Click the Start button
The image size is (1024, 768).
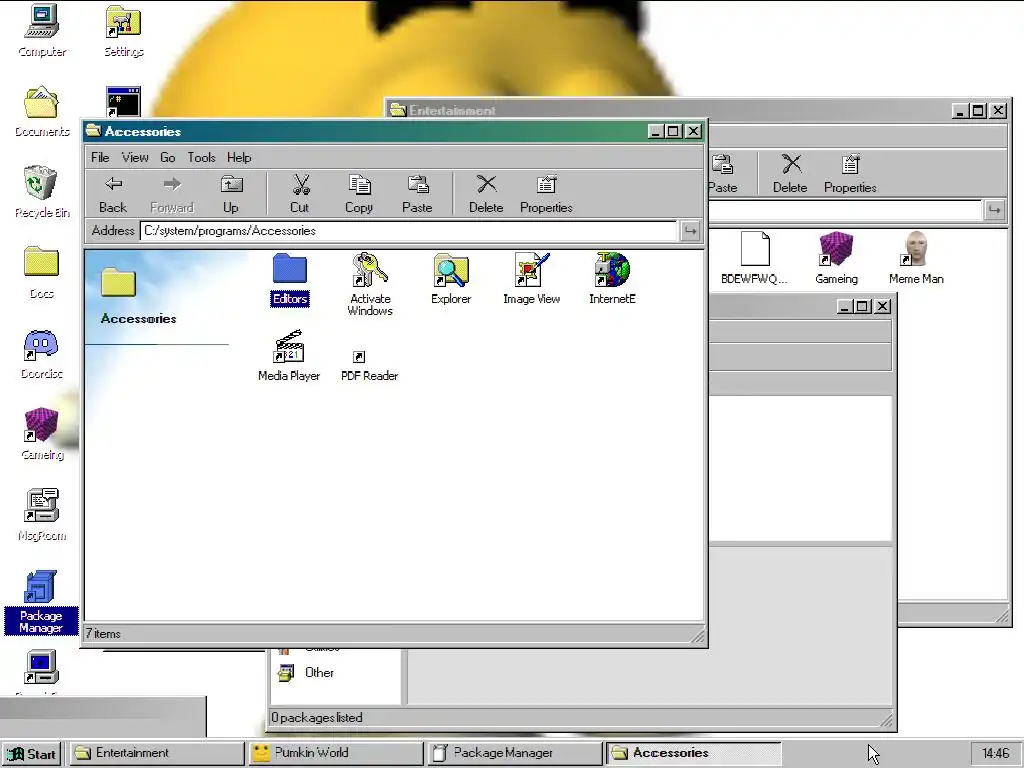[31, 754]
